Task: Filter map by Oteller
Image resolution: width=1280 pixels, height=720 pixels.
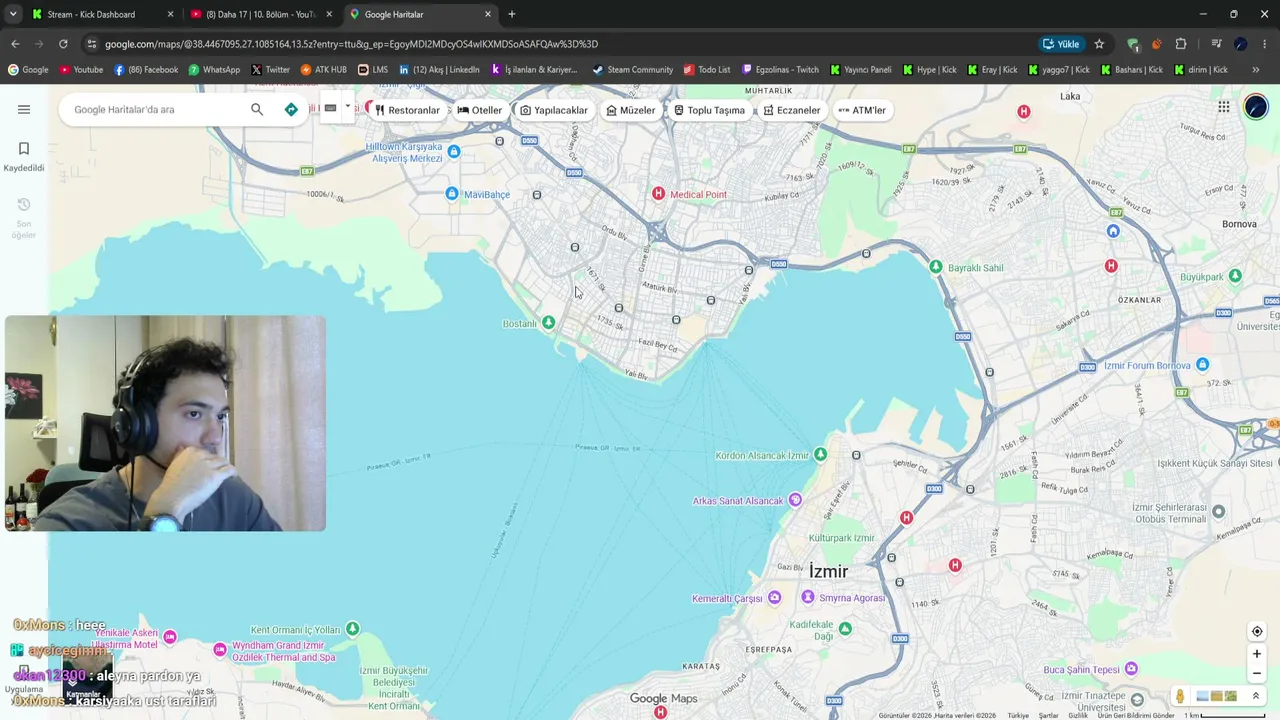Action: point(480,110)
